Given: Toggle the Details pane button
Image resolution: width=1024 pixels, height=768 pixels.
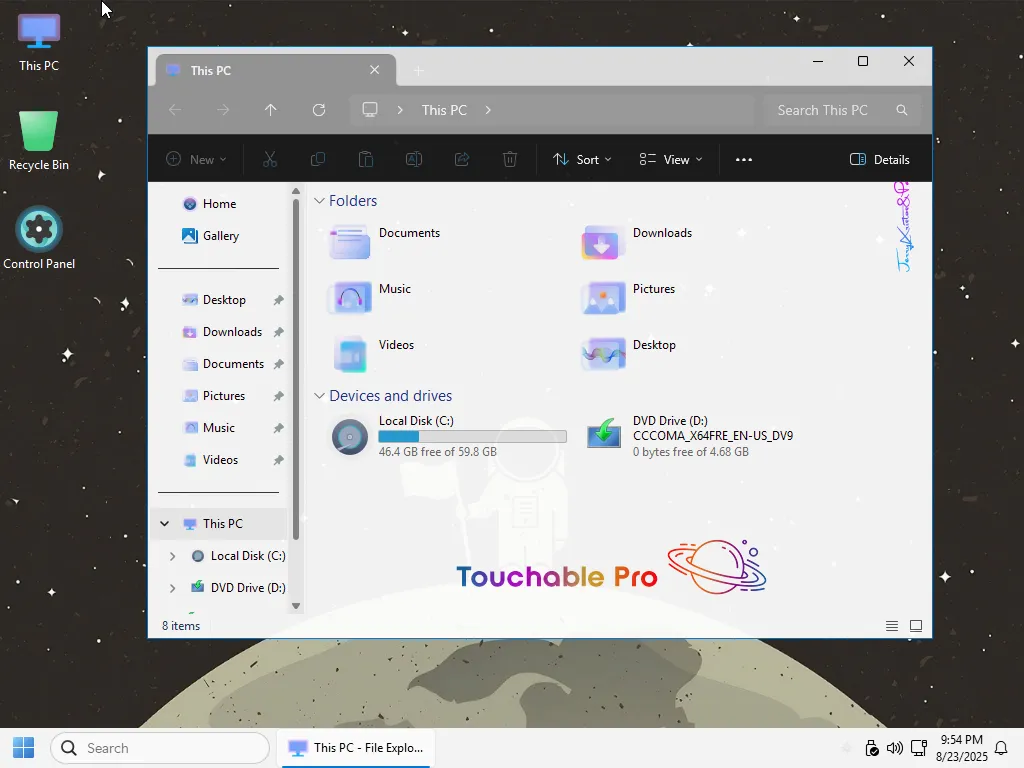Looking at the screenshot, I should [x=879, y=159].
